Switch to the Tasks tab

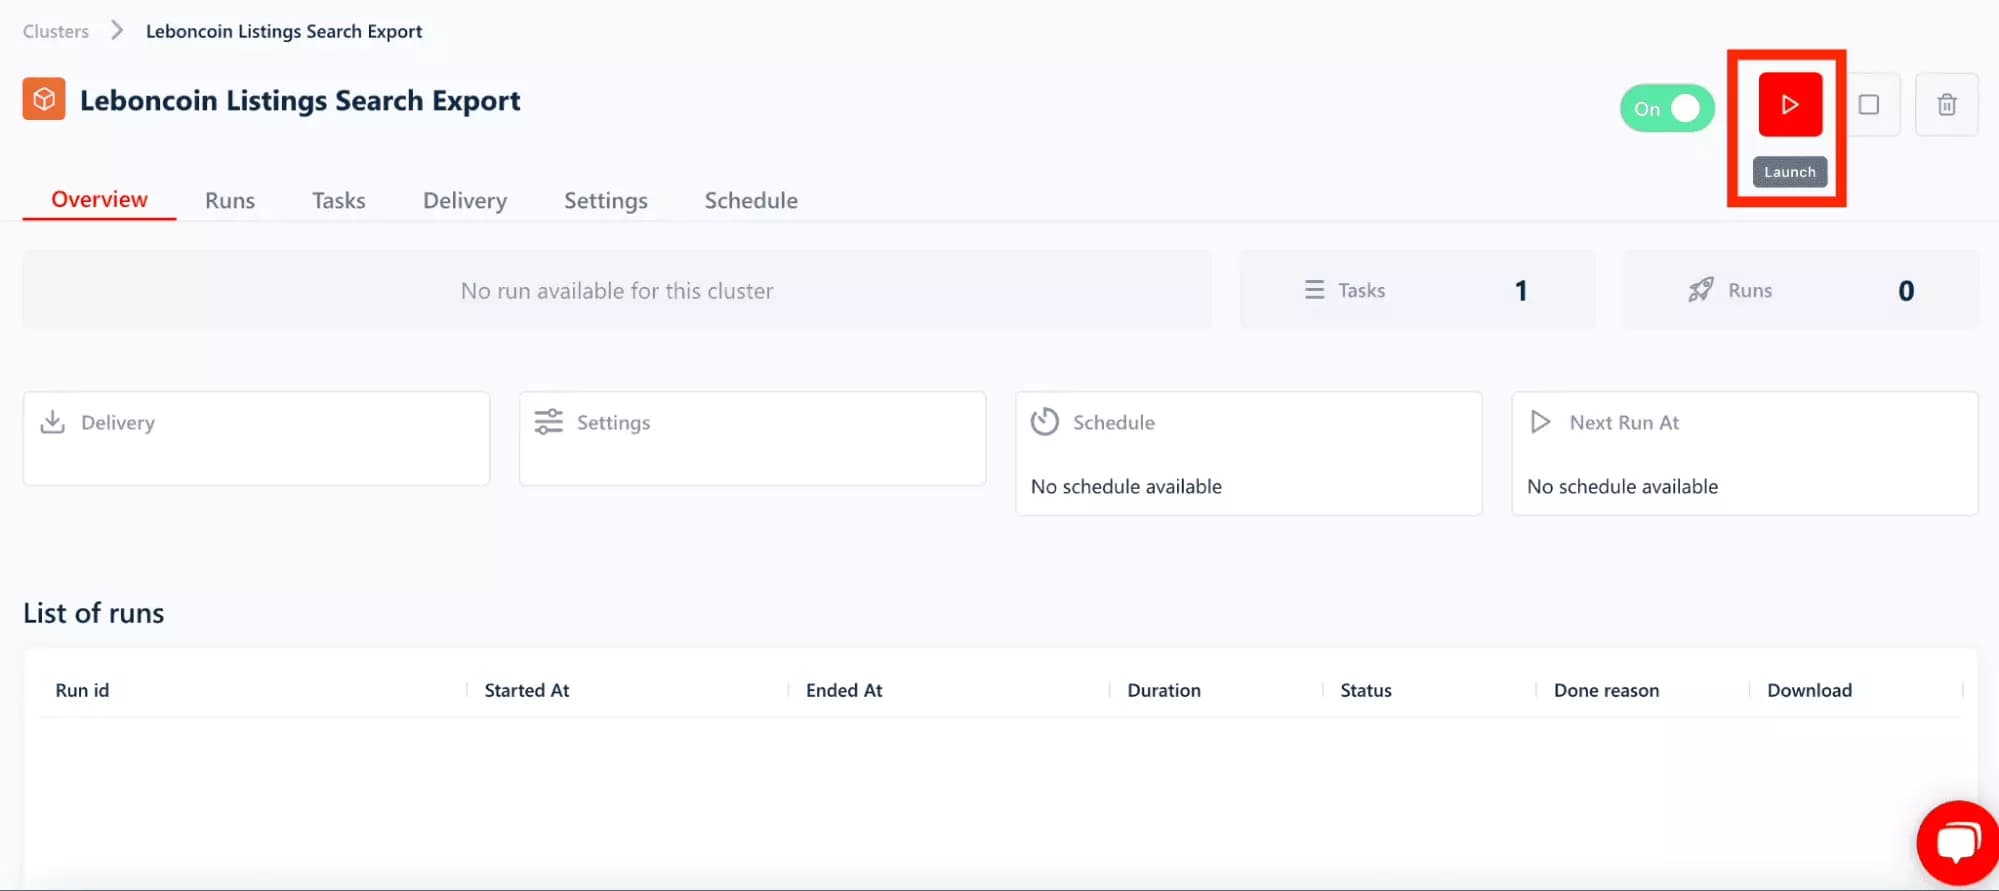tap(339, 201)
